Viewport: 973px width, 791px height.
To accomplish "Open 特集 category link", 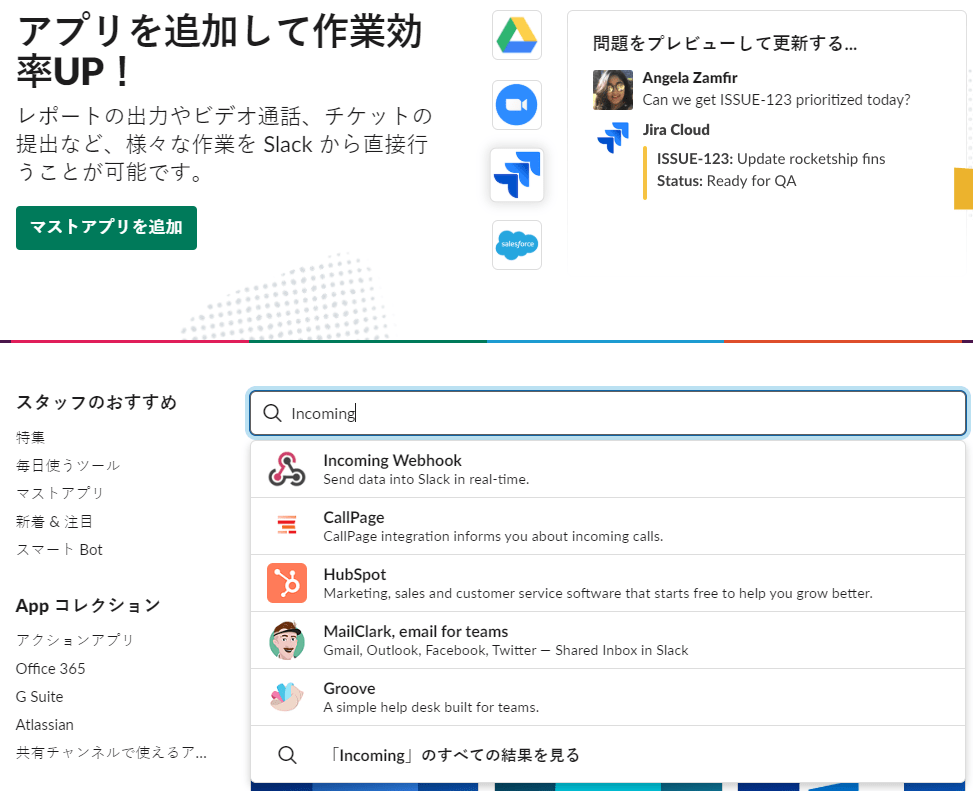I will [x=30, y=437].
